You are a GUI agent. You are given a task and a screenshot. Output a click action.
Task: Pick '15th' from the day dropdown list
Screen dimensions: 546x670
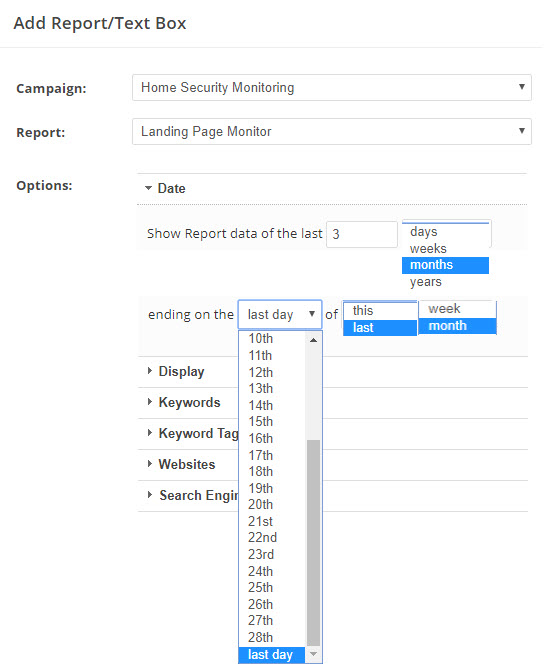[x=272, y=422]
